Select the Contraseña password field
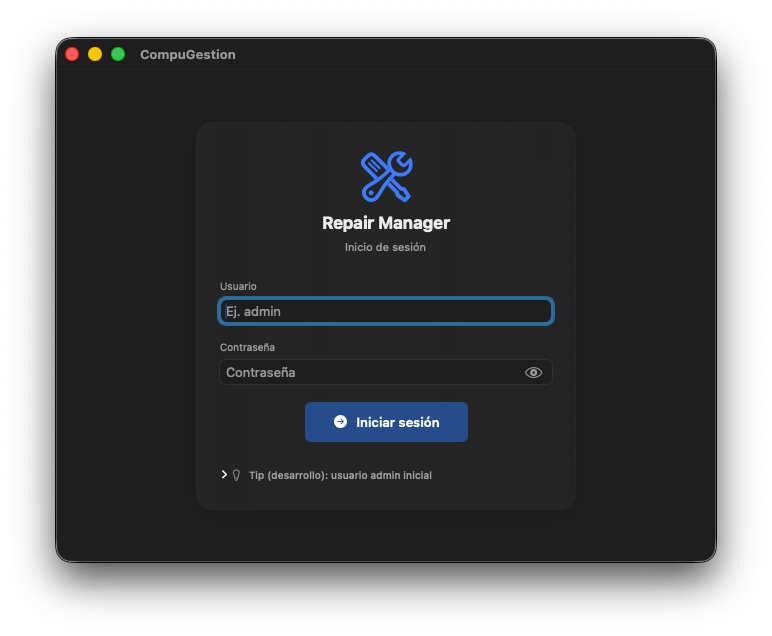 pos(370,373)
